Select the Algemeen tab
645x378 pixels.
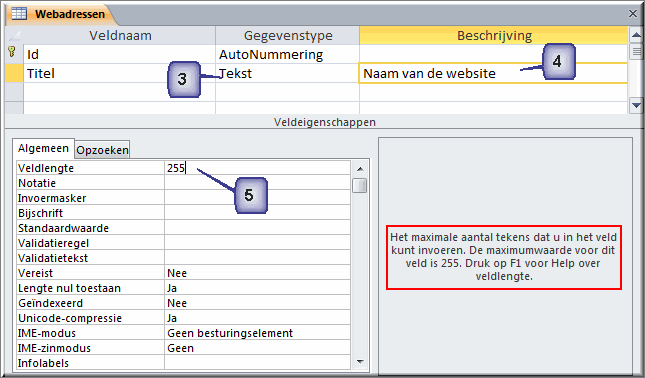coord(43,148)
